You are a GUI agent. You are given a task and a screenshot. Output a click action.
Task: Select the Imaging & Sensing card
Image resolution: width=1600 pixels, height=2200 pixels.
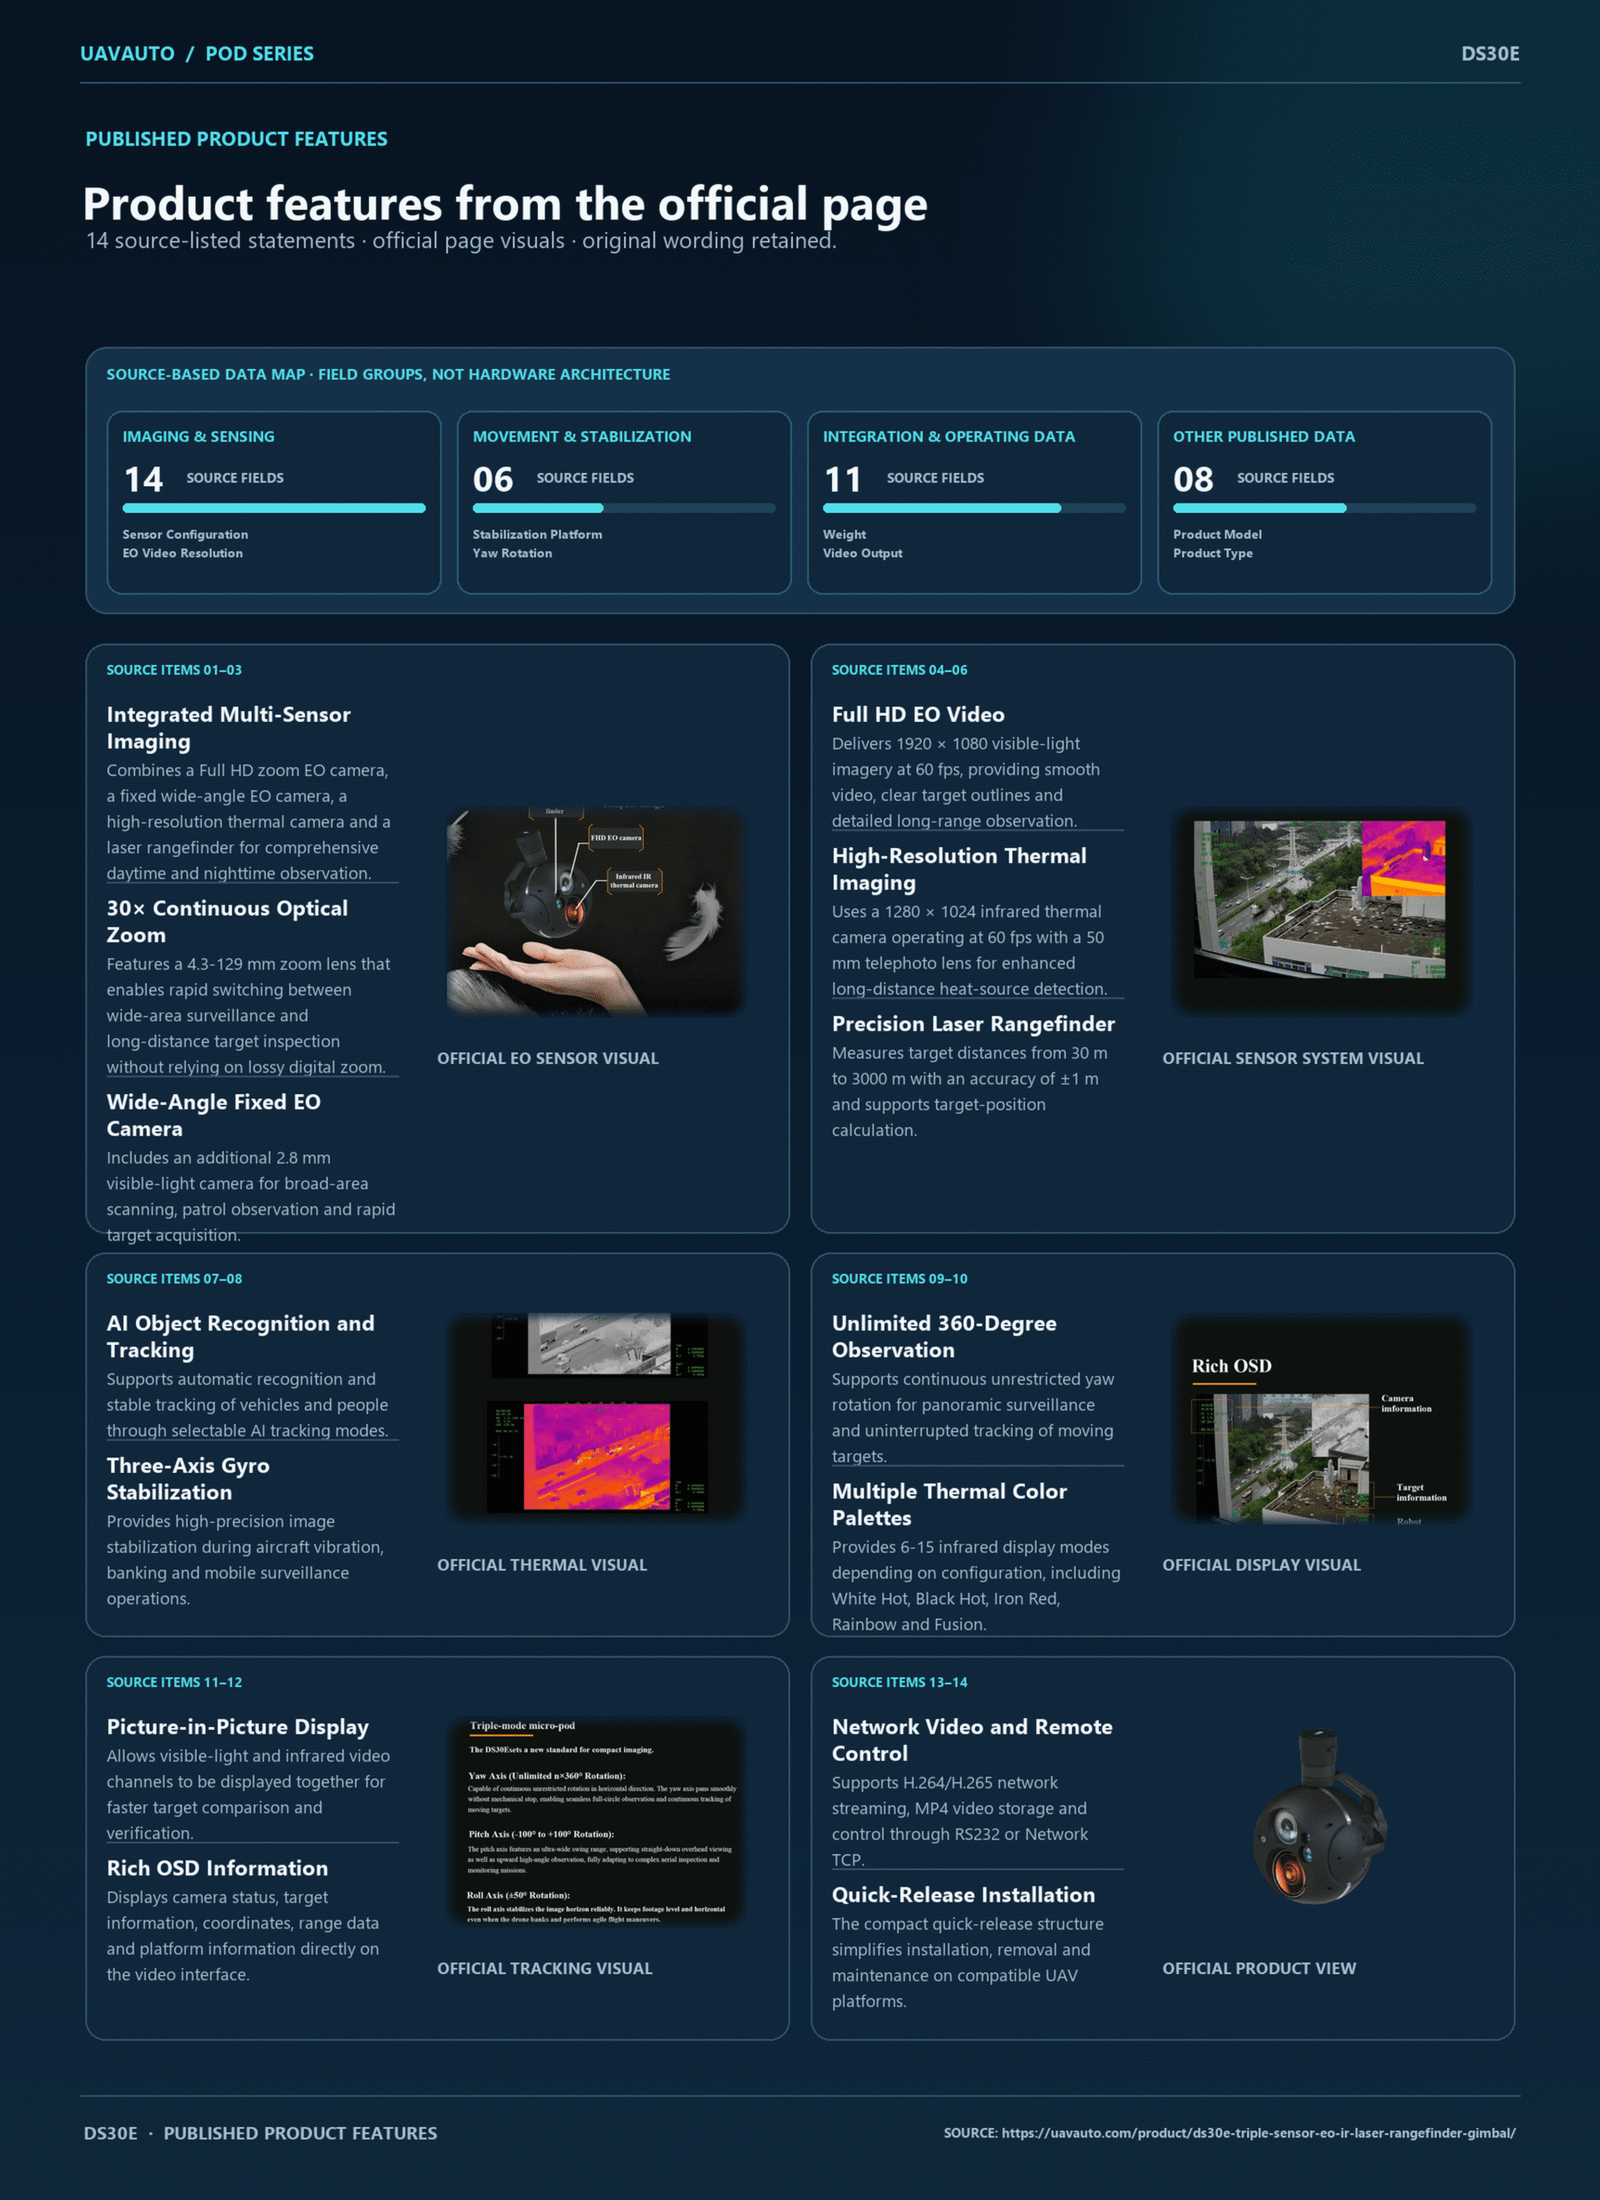(x=274, y=502)
